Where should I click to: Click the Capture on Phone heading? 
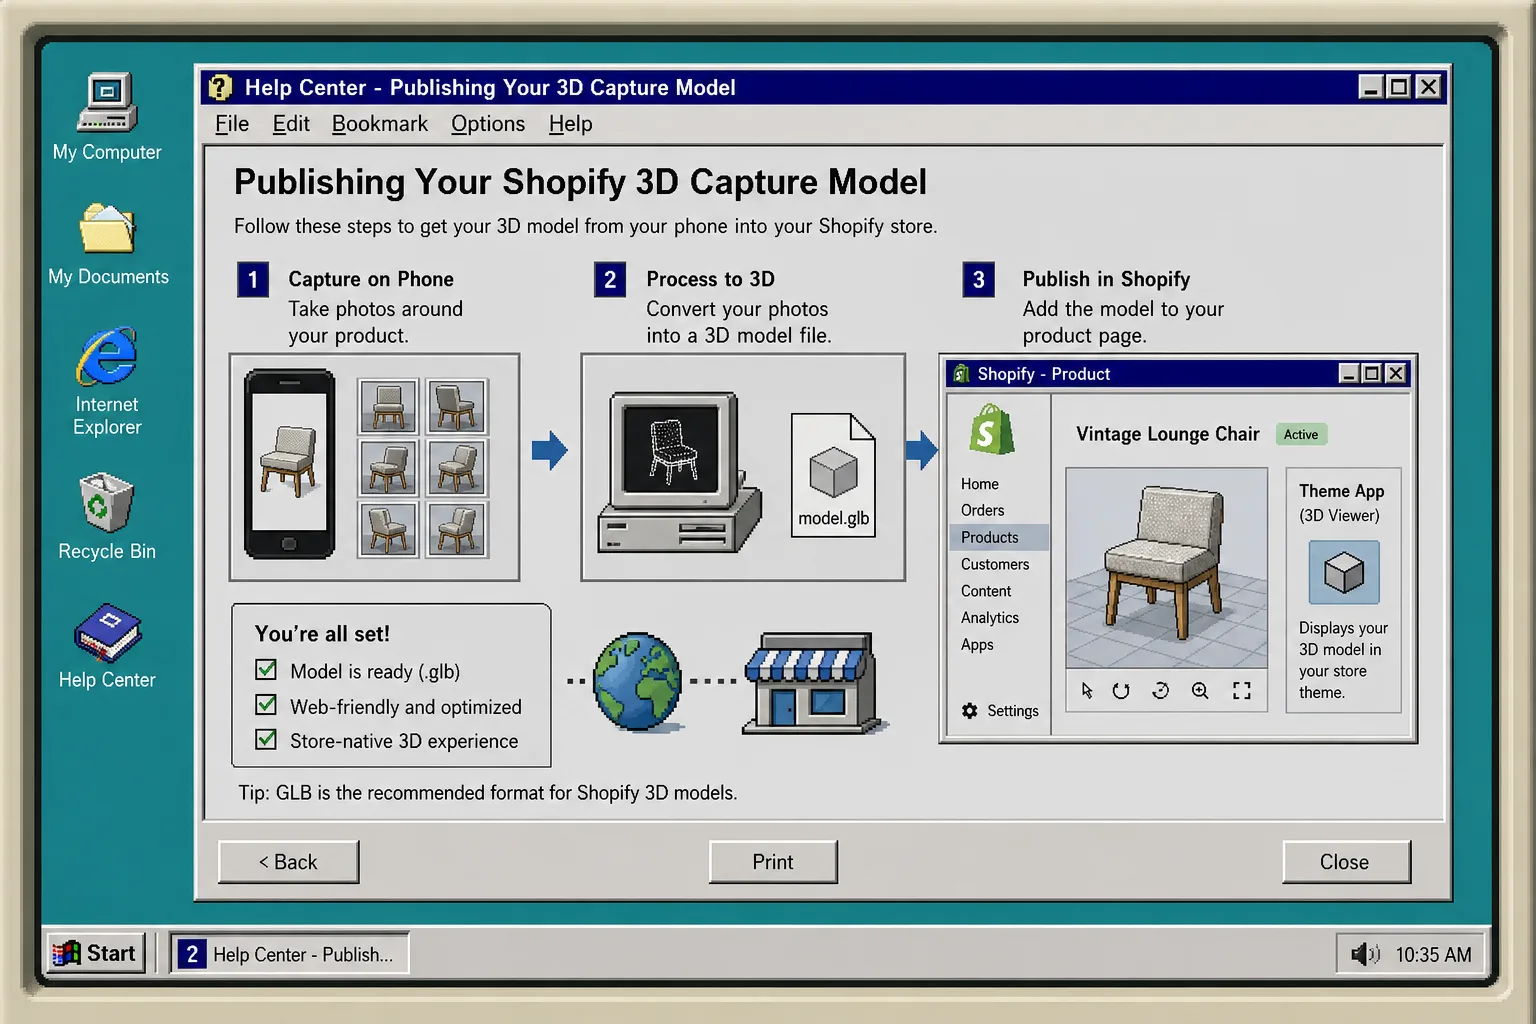tap(371, 279)
